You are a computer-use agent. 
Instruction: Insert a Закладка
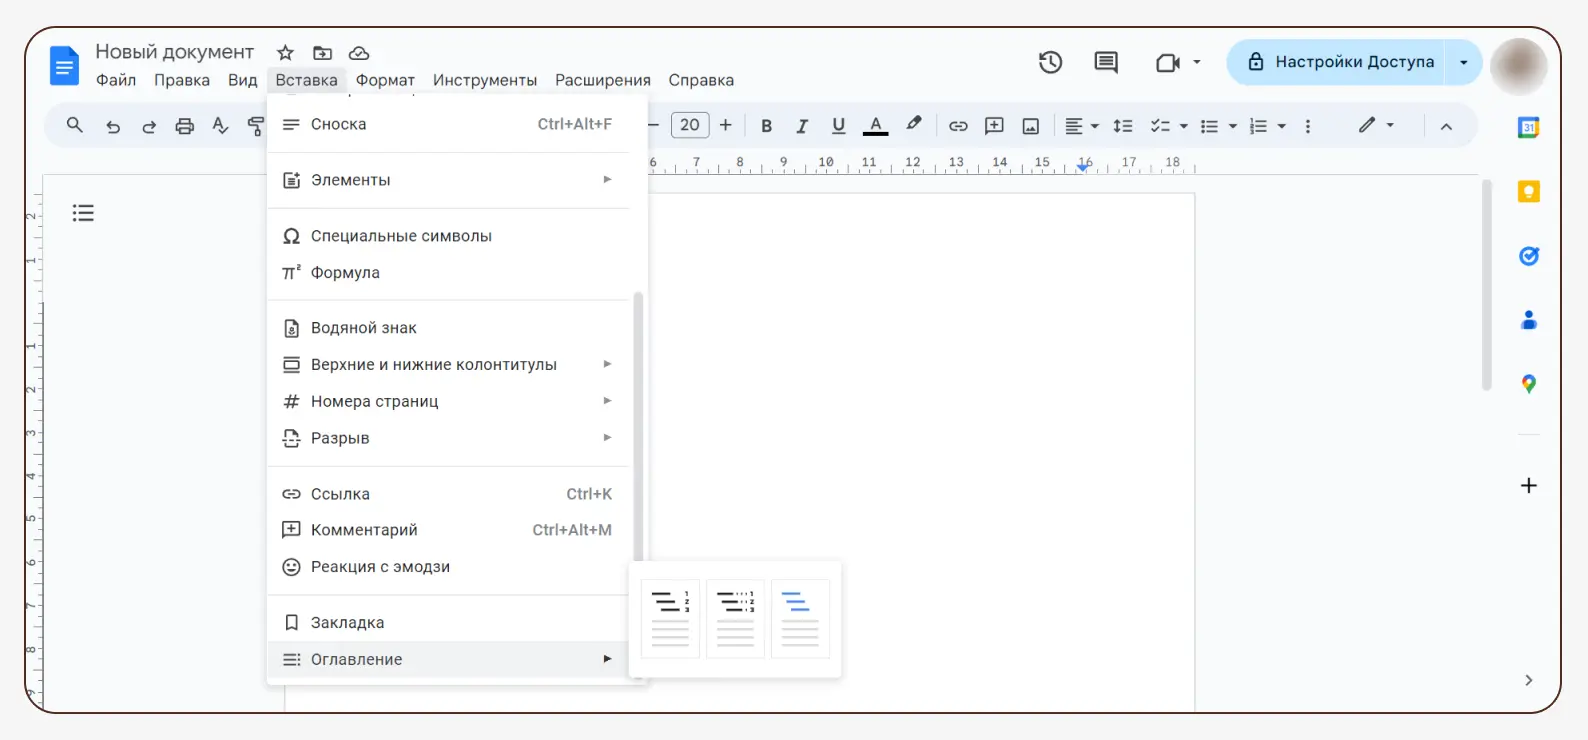click(449, 623)
